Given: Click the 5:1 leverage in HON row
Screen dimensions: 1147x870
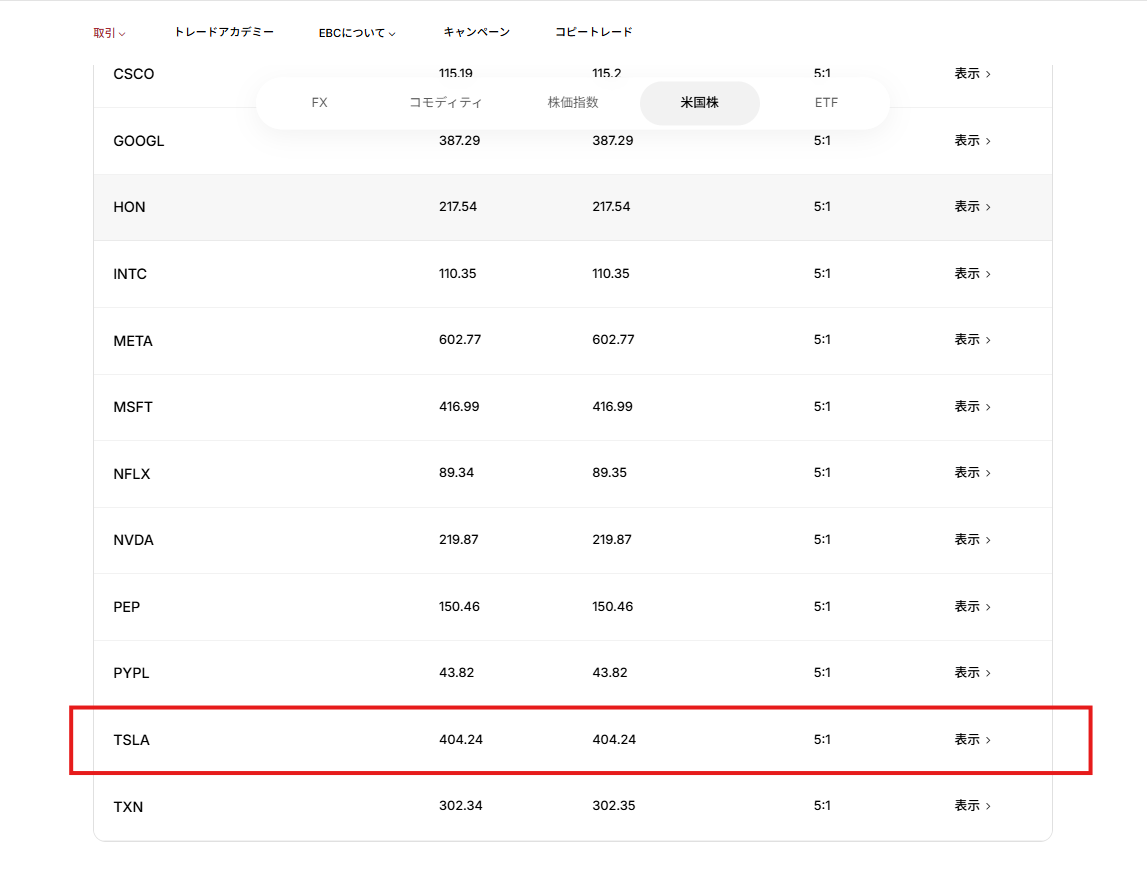Looking at the screenshot, I should click(822, 206).
